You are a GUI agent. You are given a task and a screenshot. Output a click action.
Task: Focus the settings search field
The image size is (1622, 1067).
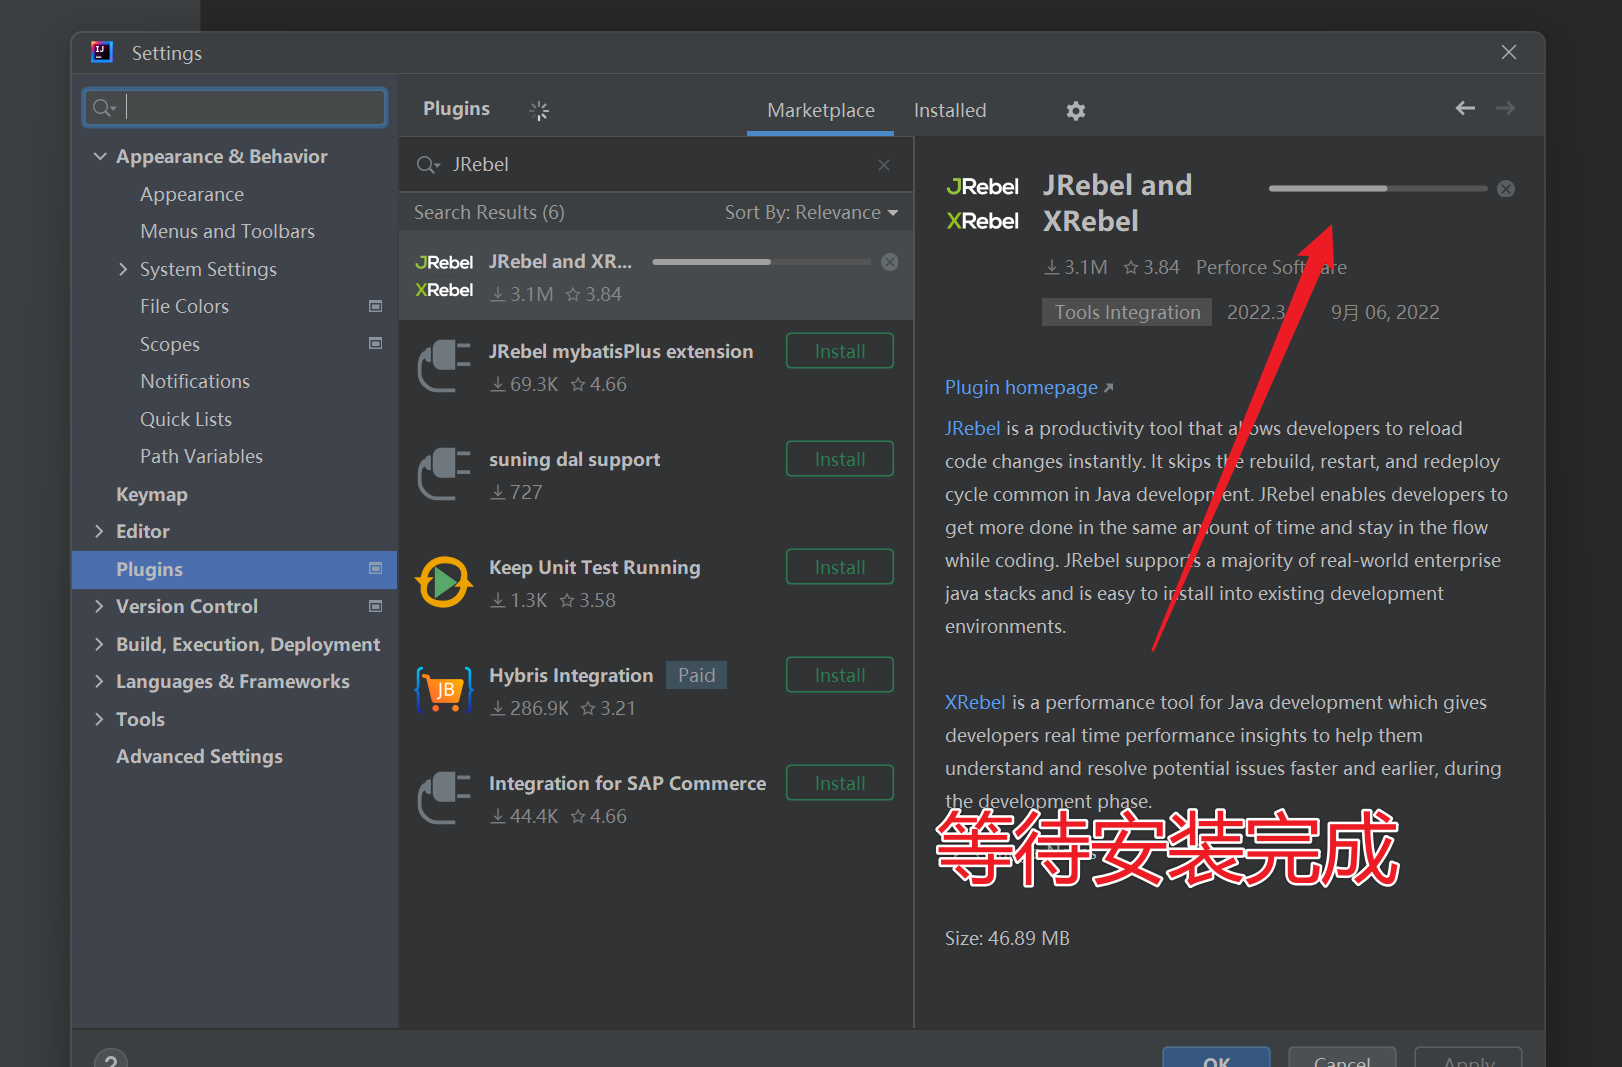234,108
